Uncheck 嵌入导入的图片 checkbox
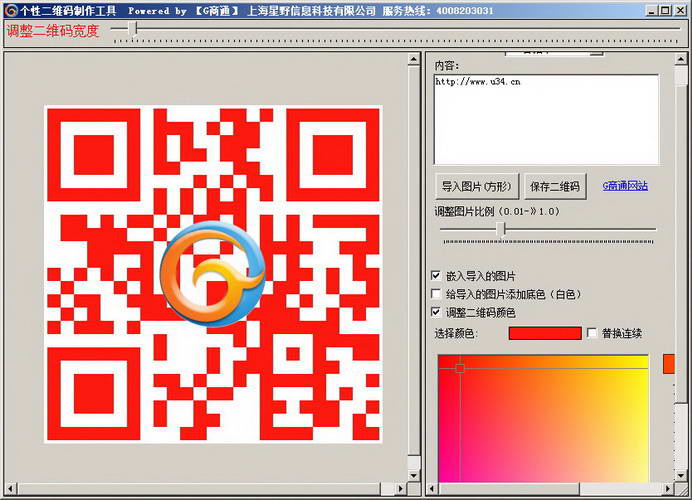 pyautogui.click(x=436, y=276)
